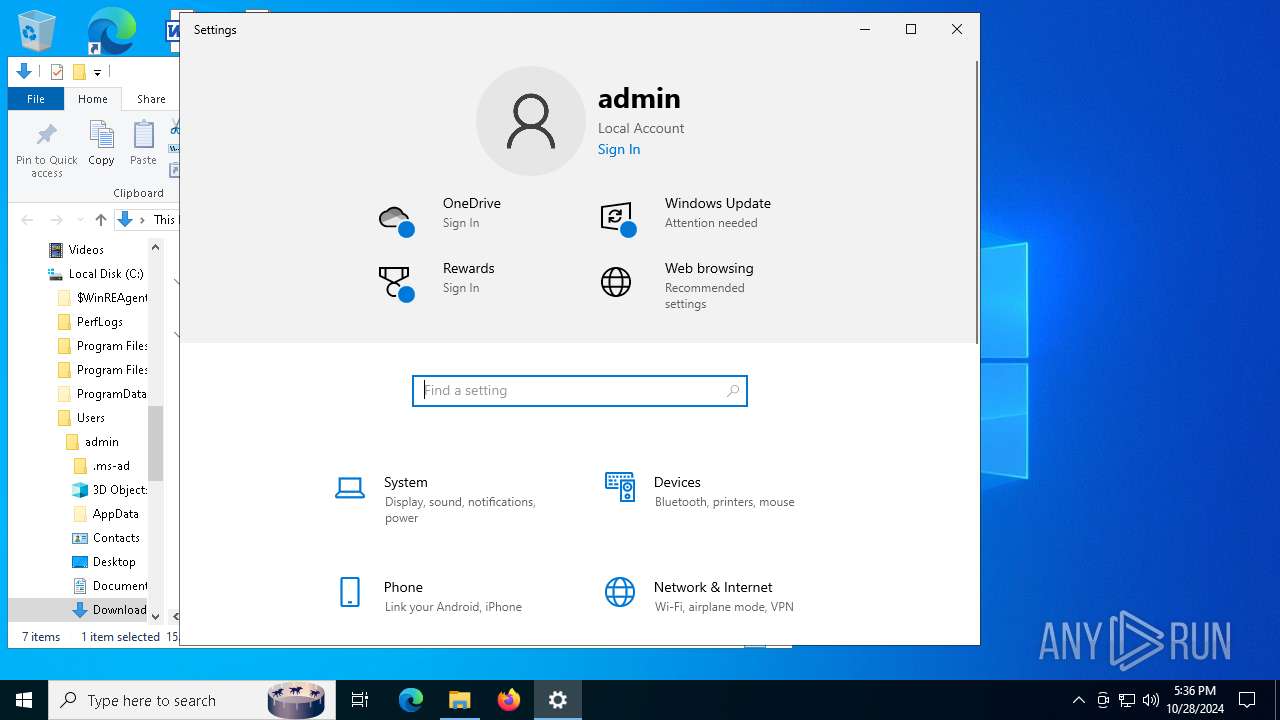Click the OneDrive cloud icon
The width and height of the screenshot is (1280, 720).
coord(396,219)
